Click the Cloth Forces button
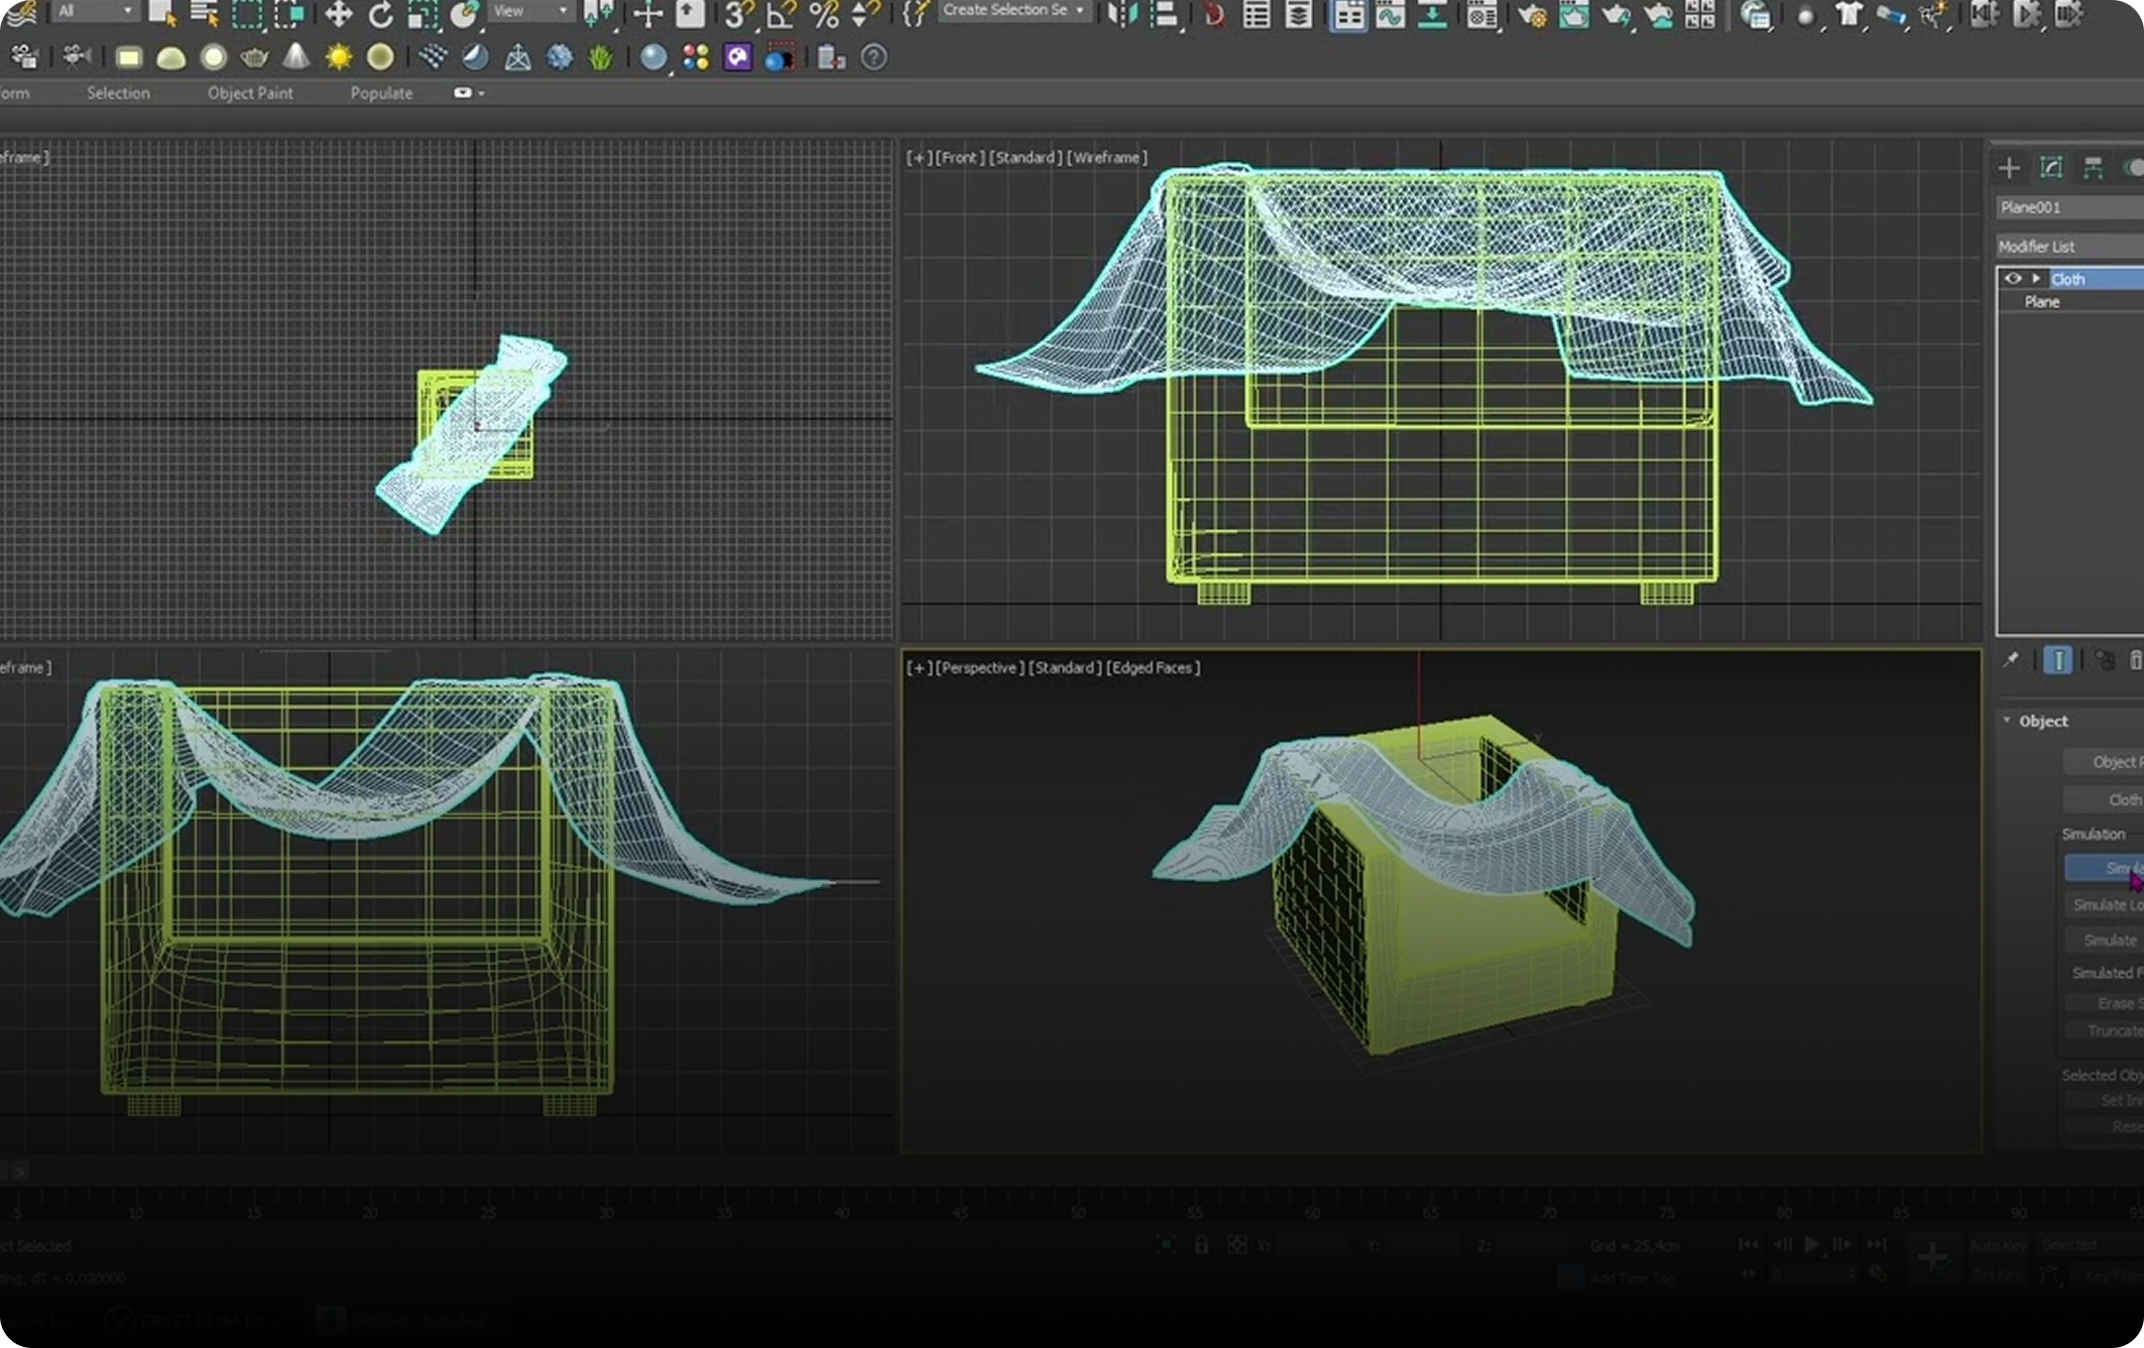This screenshot has height=1348, width=2144. pos(2105,800)
